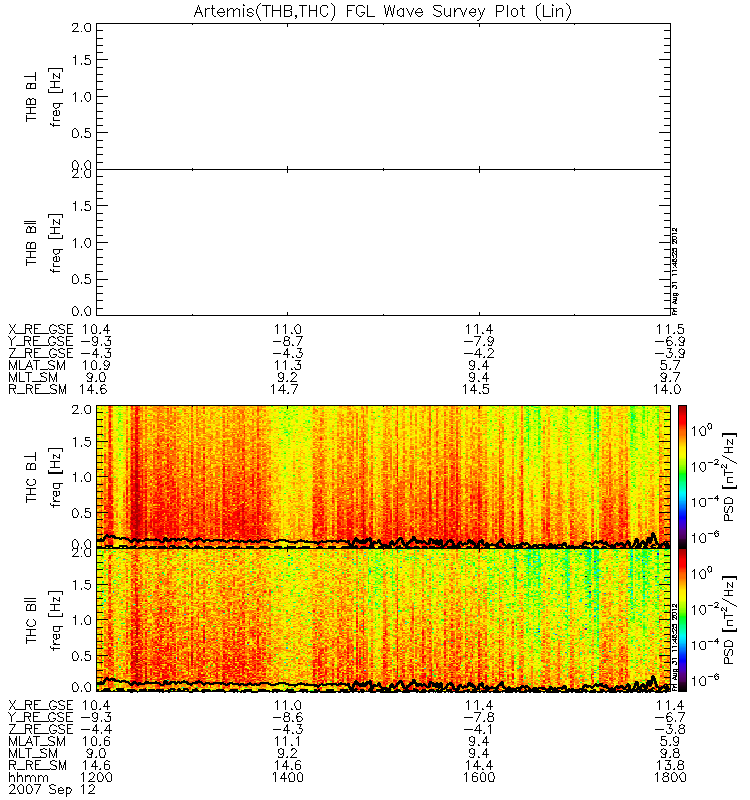Image resolution: width=750 pixels, height=800 pixels.
Task: Select the empty THB B⊥ panel
Action: 383,96
